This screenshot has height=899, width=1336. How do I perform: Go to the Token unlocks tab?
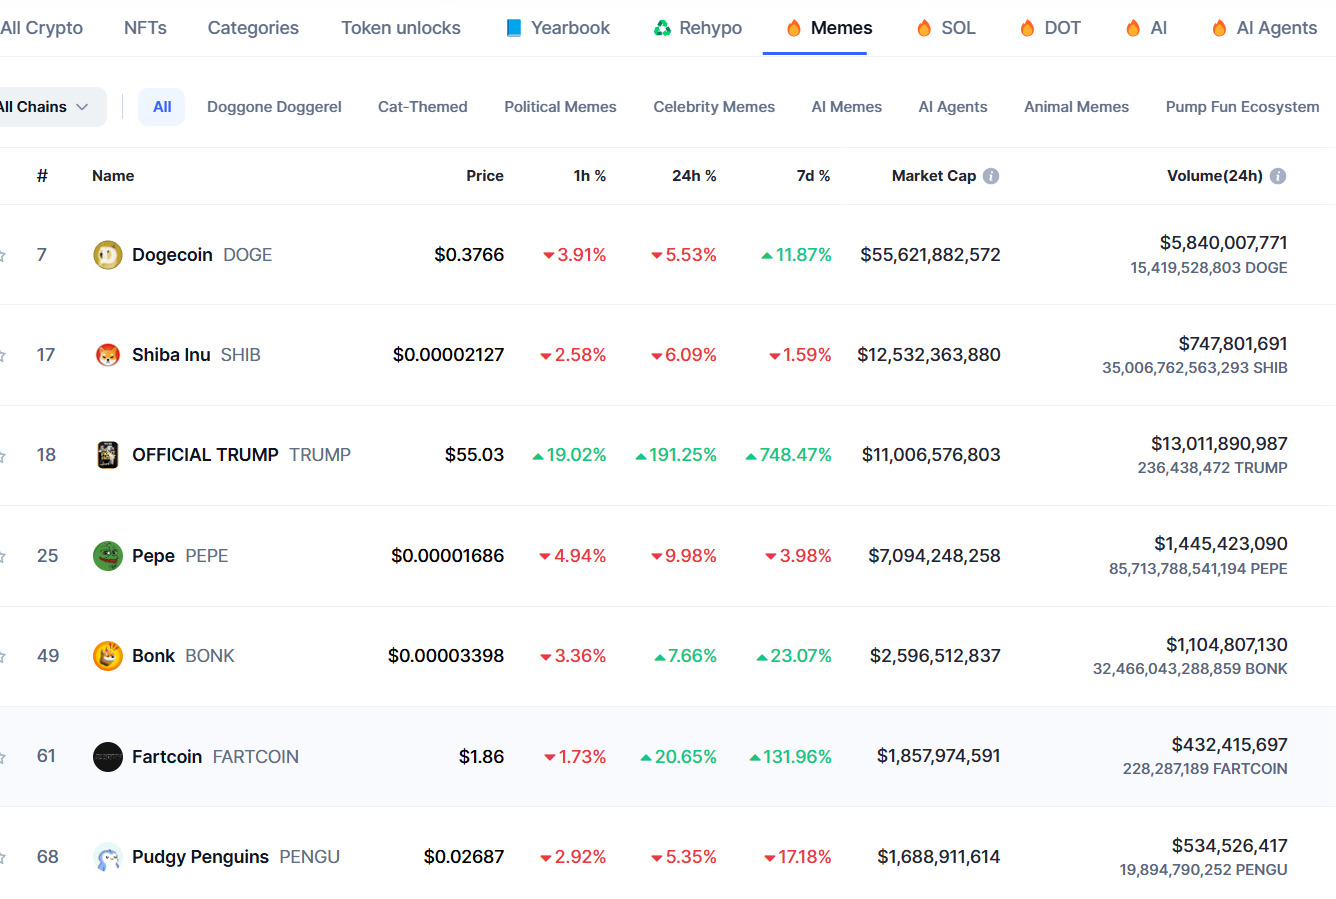[401, 28]
